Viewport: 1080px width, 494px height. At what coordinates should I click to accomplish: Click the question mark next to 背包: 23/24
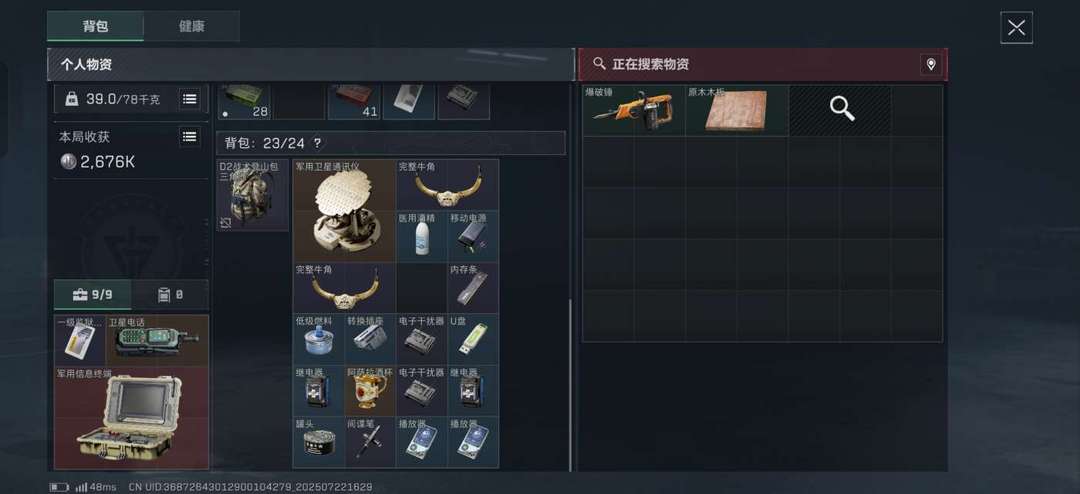coord(317,143)
